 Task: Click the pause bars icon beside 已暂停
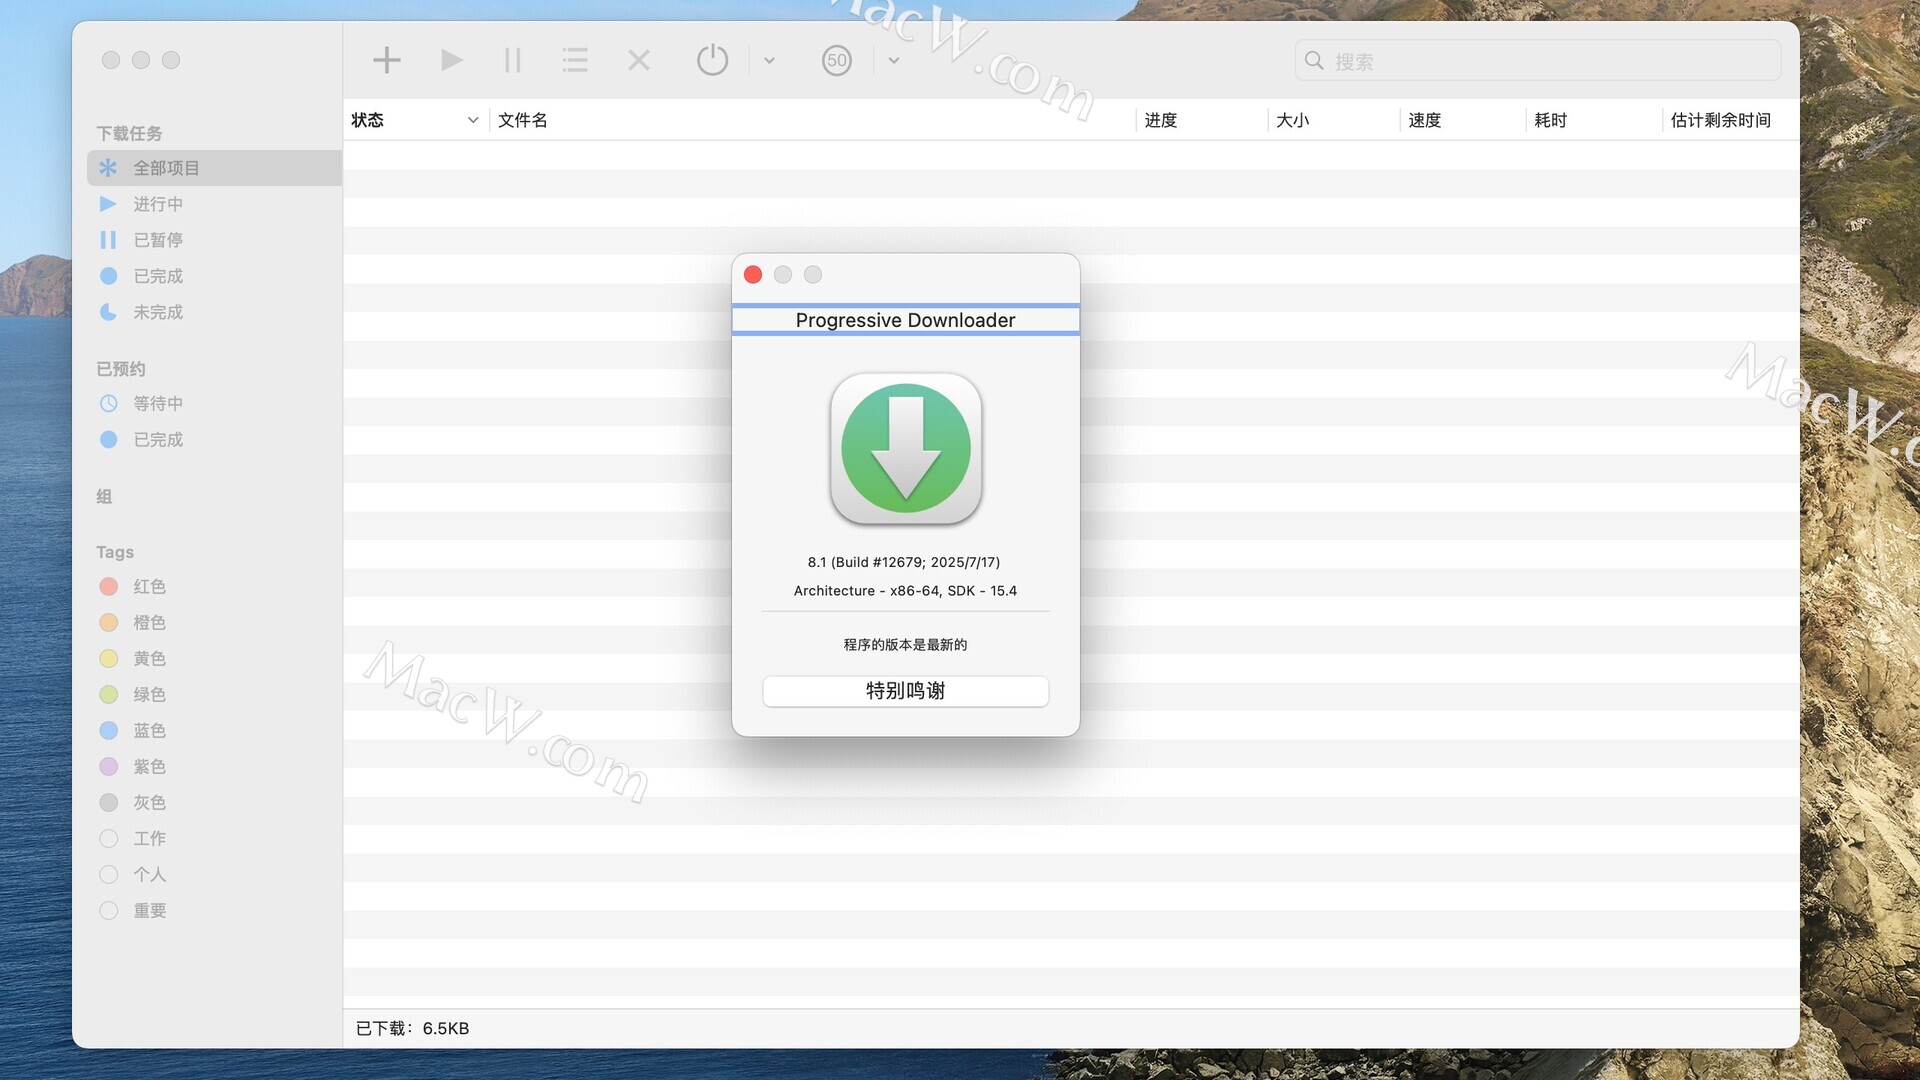pos(108,240)
